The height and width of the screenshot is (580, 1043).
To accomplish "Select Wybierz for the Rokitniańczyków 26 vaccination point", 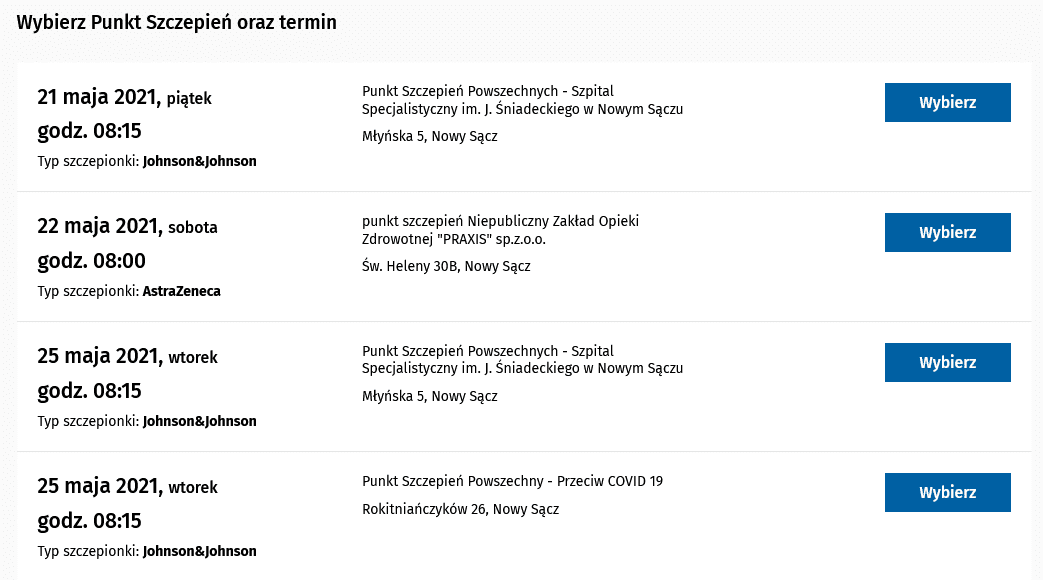I will click(x=947, y=492).
